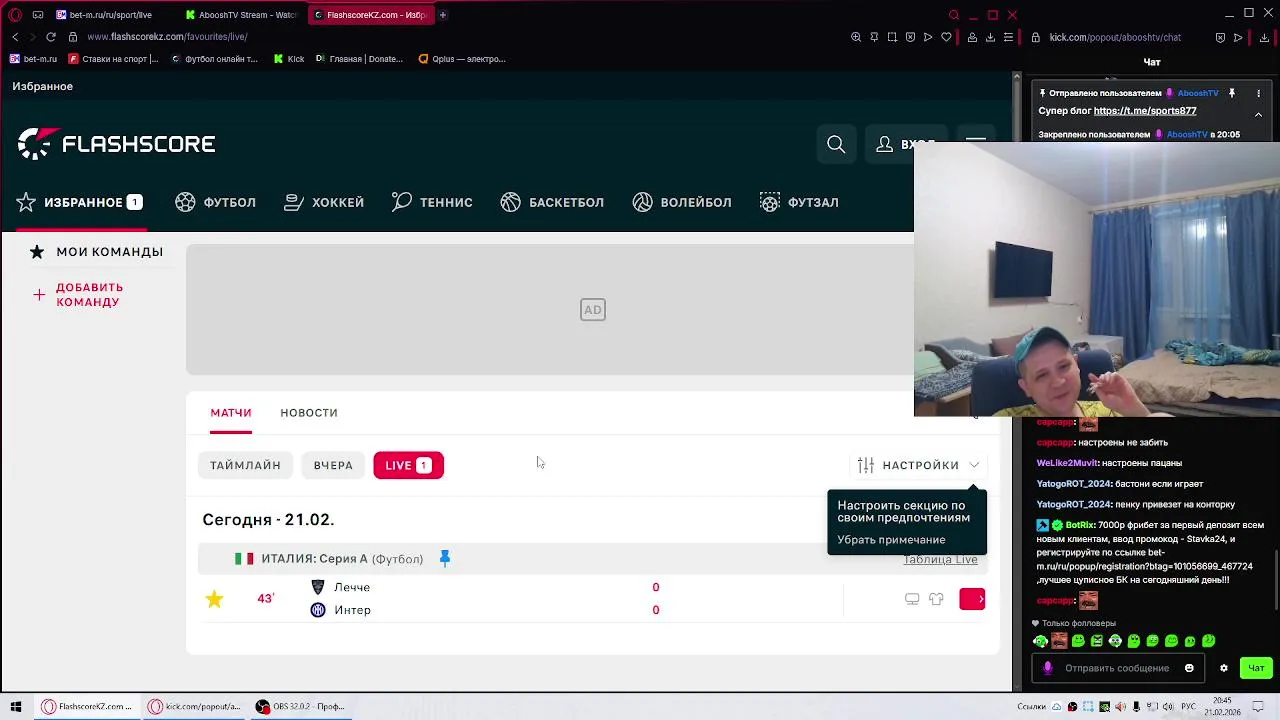This screenshot has width=1280, height=720.
Task: Click the Opera logo menu button
Action: click(x=15, y=15)
